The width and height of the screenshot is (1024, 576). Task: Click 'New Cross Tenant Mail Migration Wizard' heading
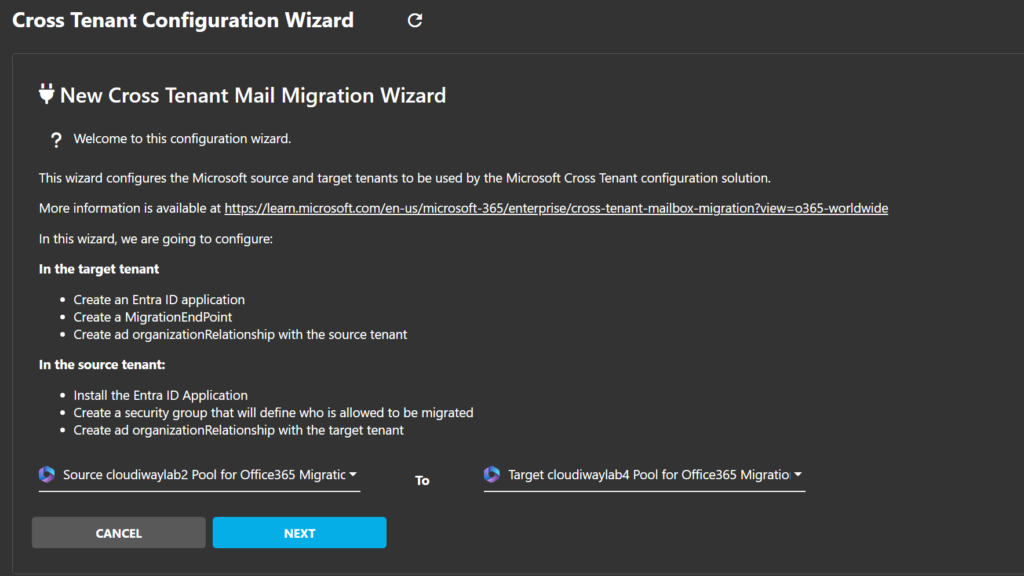pos(253,95)
